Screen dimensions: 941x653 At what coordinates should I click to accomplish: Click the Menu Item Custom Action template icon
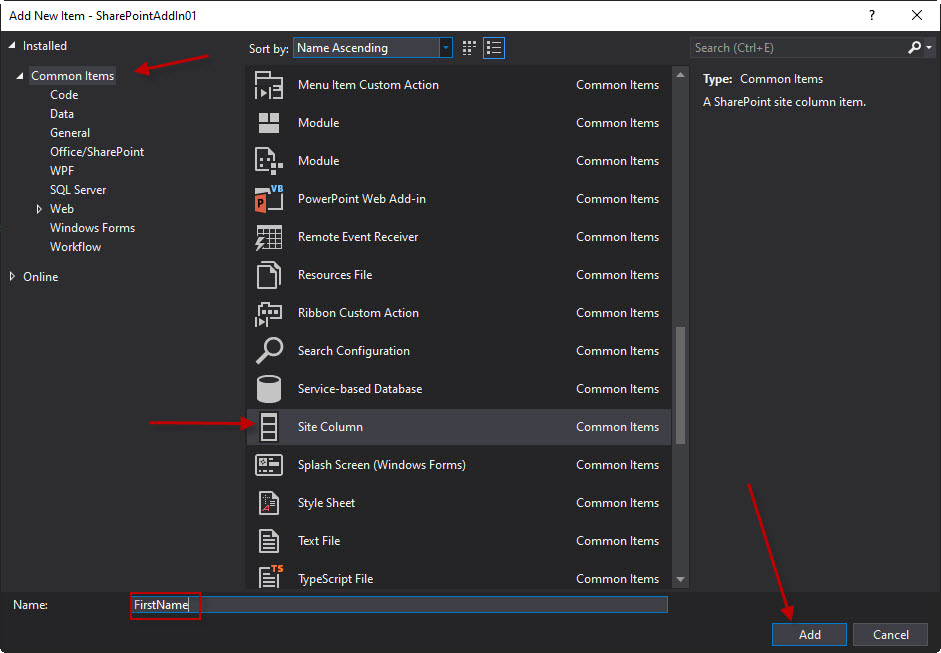[x=269, y=85]
